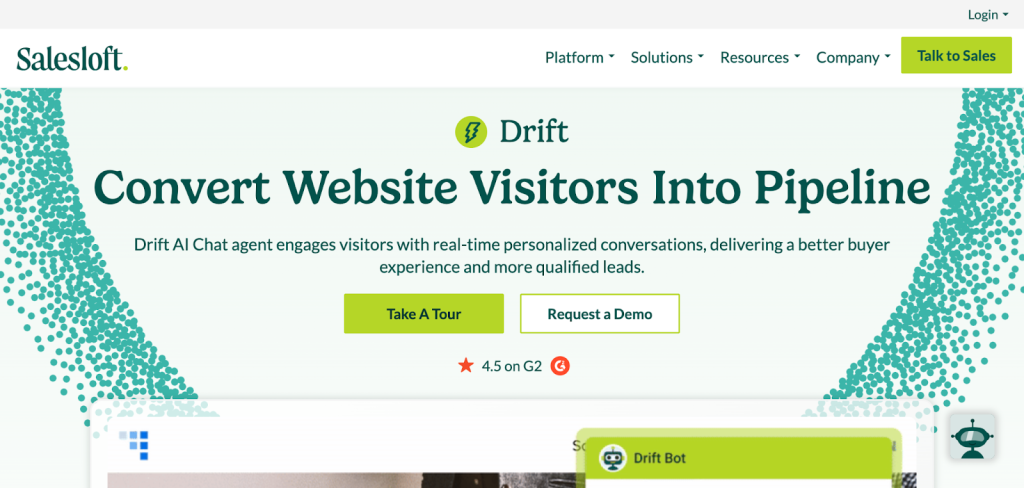Click the orange rating star icon

[x=466, y=366]
